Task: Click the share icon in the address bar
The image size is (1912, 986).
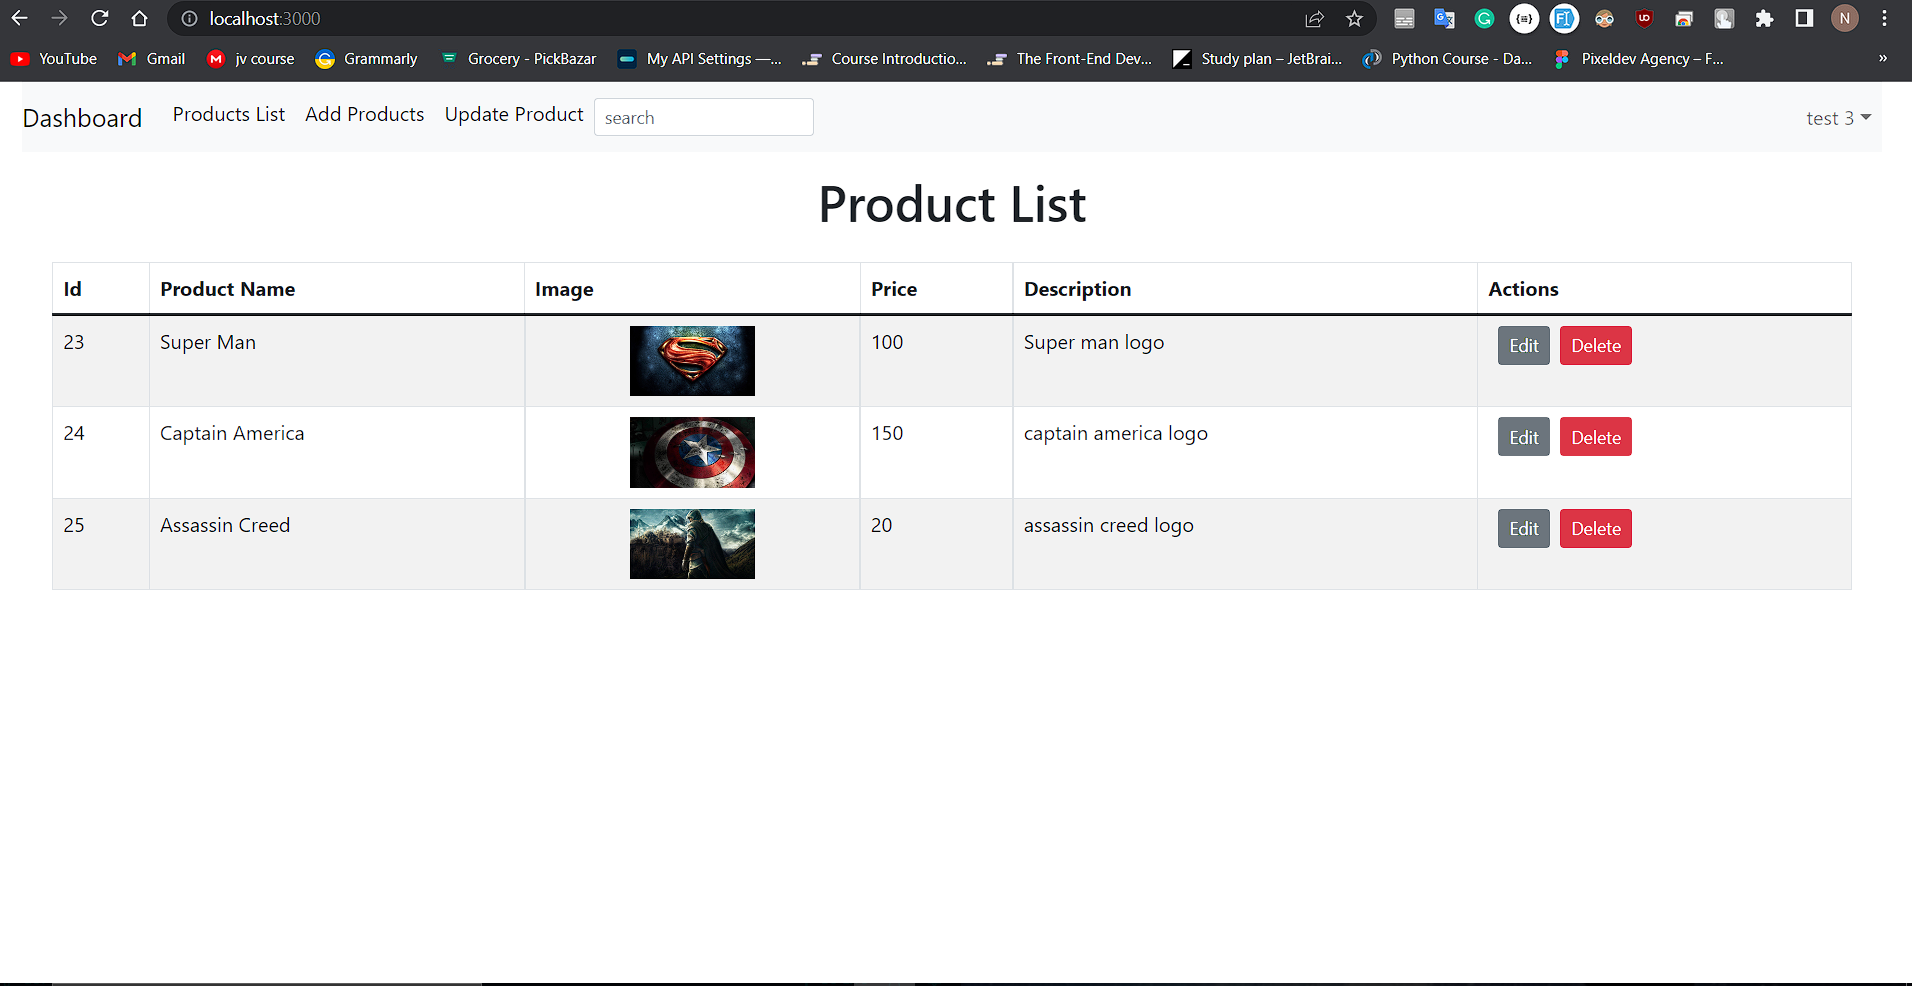Action: [1314, 18]
